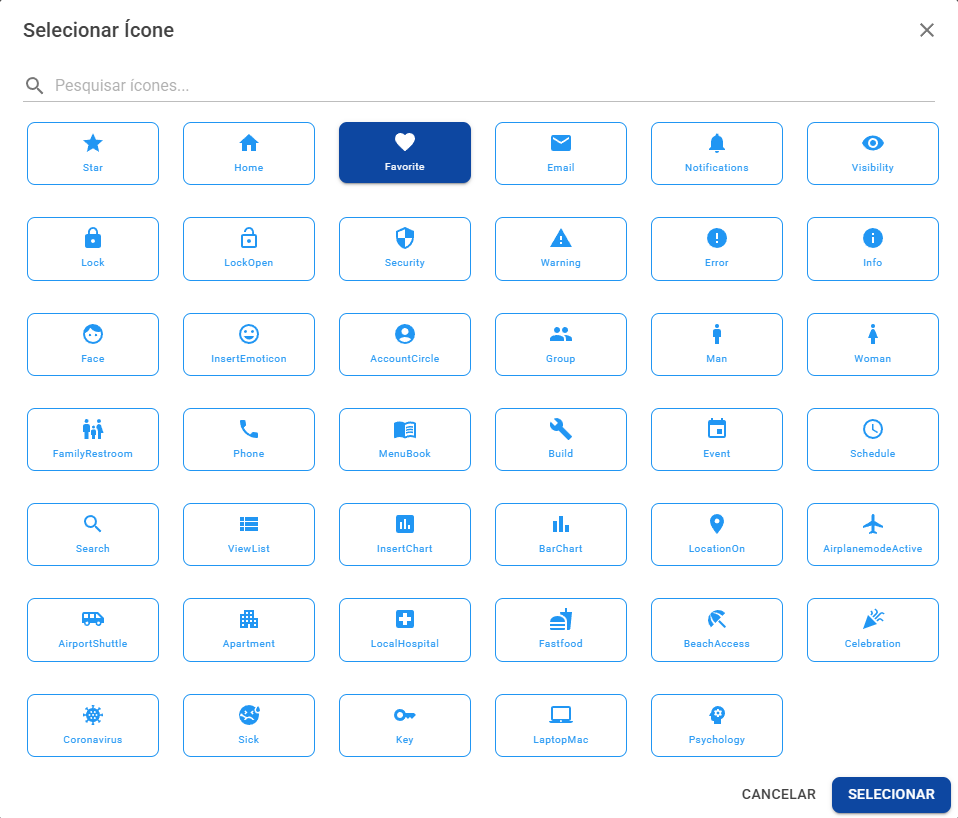Select the BarChart icon
This screenshot has height=818, width=958.
pyautogui.click(x=561, y=535)
